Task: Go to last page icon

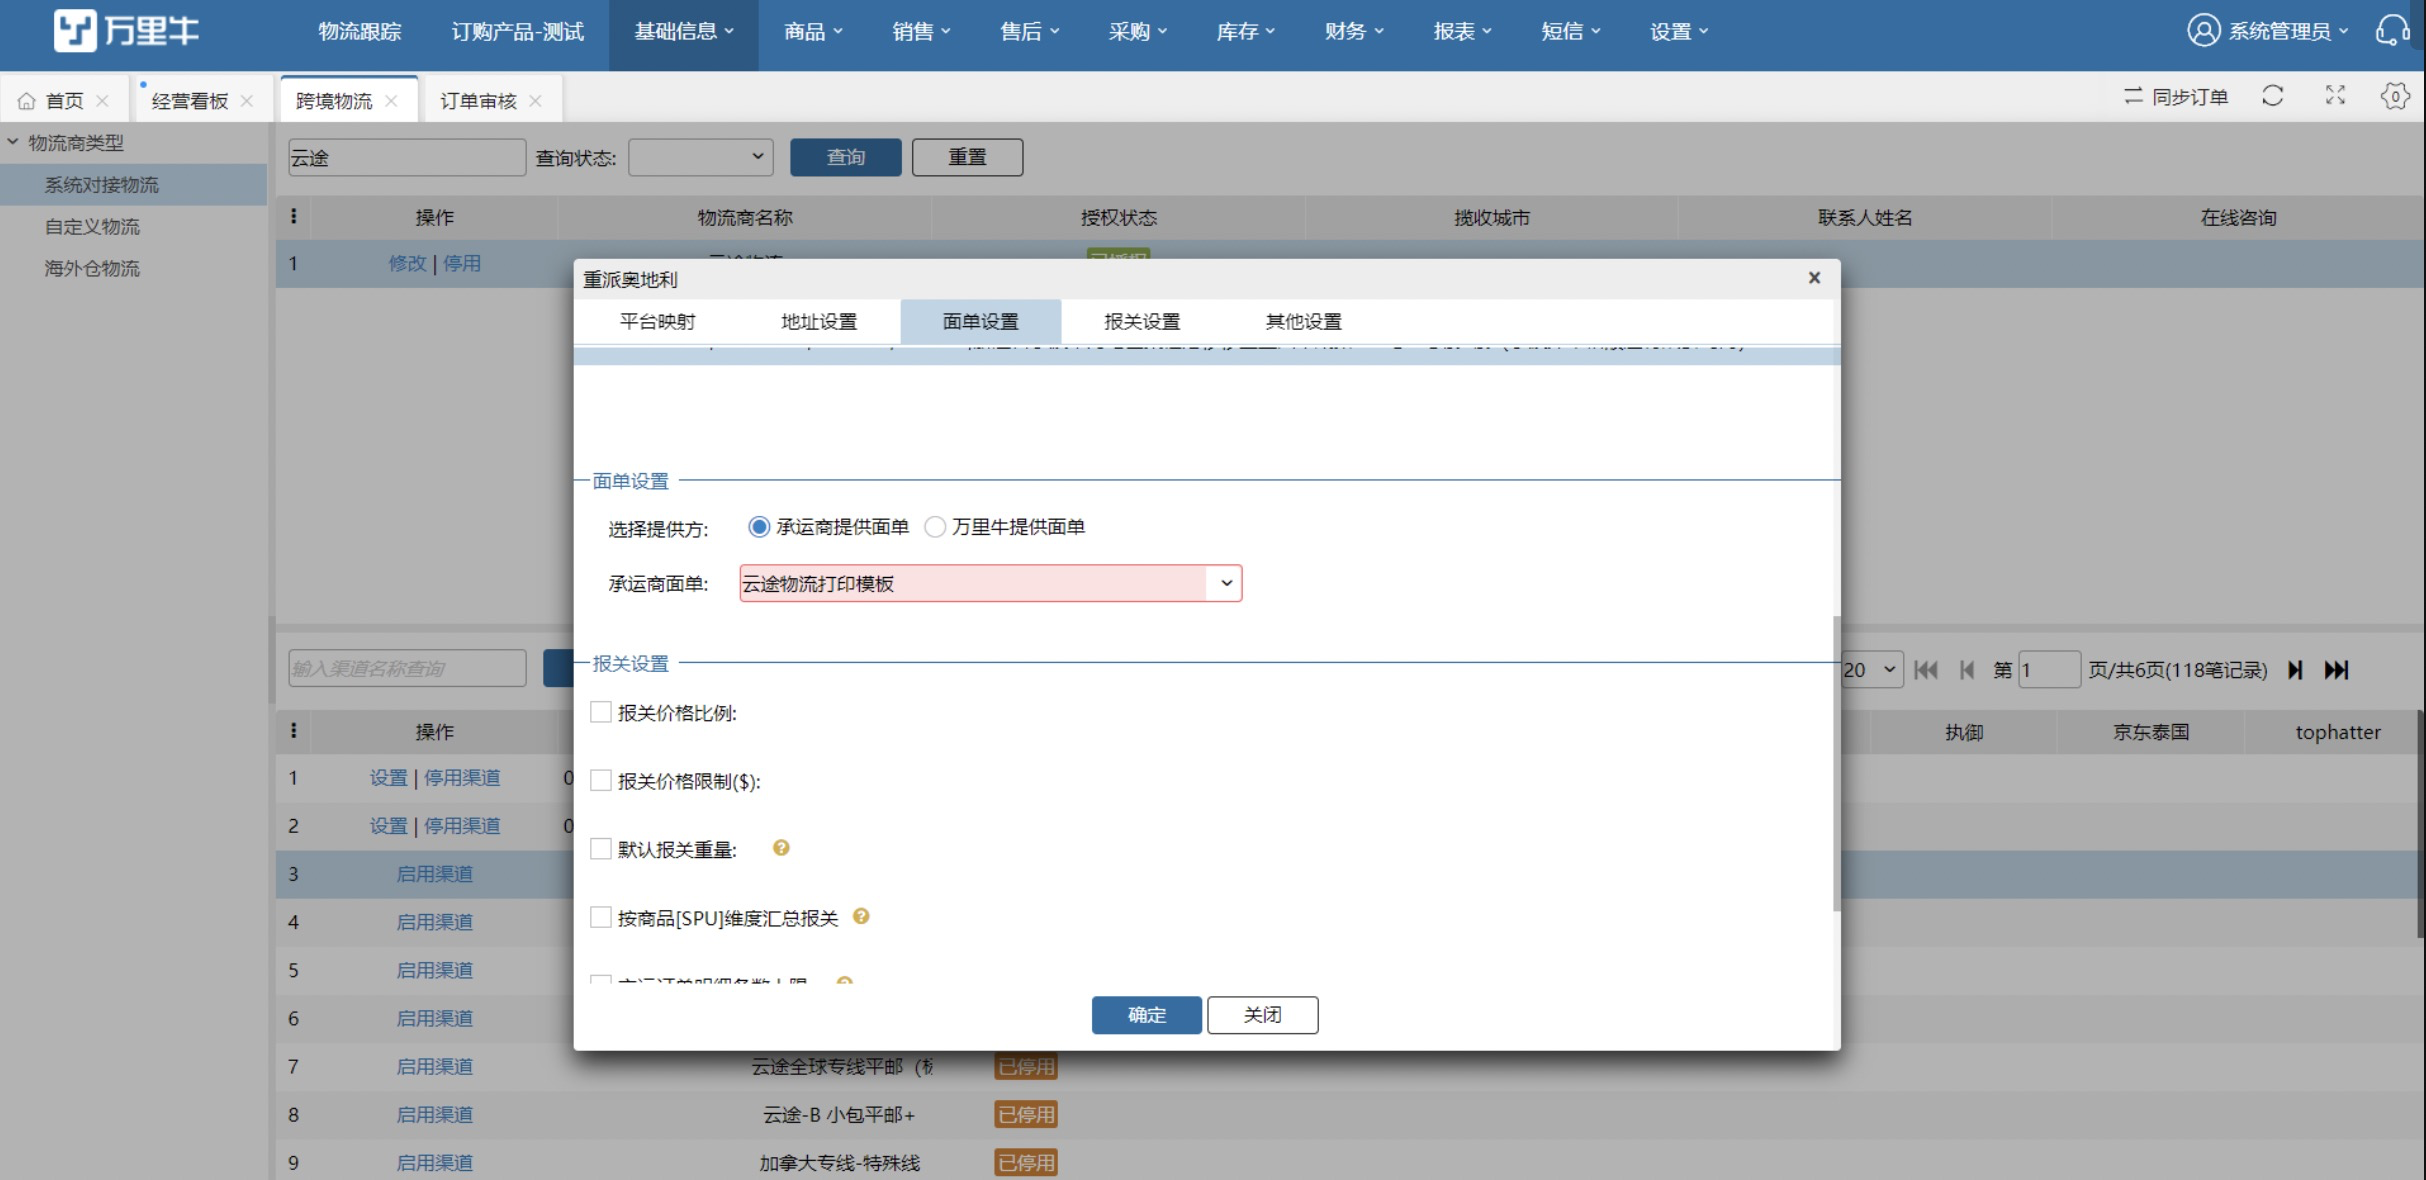Action: 2336,670
